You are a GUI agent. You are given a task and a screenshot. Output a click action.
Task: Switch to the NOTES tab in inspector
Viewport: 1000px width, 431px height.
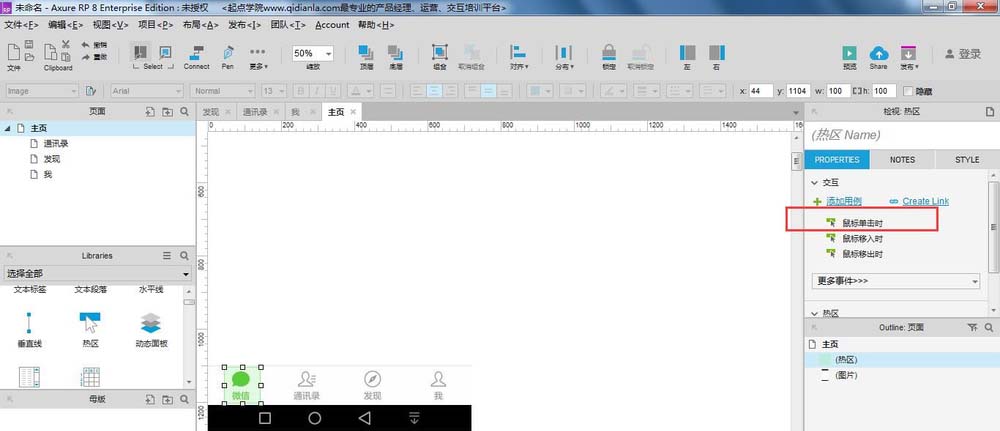902,159
